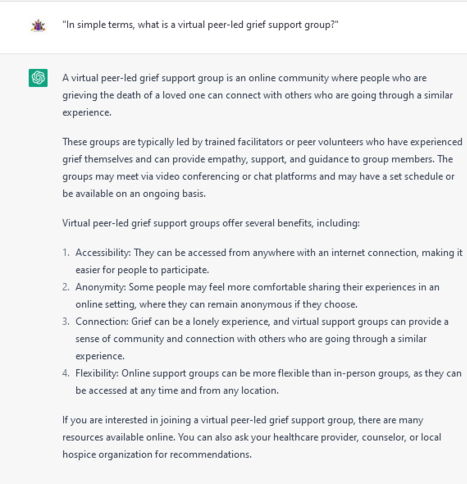Viewport: 467px width, 484px height.
Task: Click the first paragraph defining the online community
Action: (257, 95)
